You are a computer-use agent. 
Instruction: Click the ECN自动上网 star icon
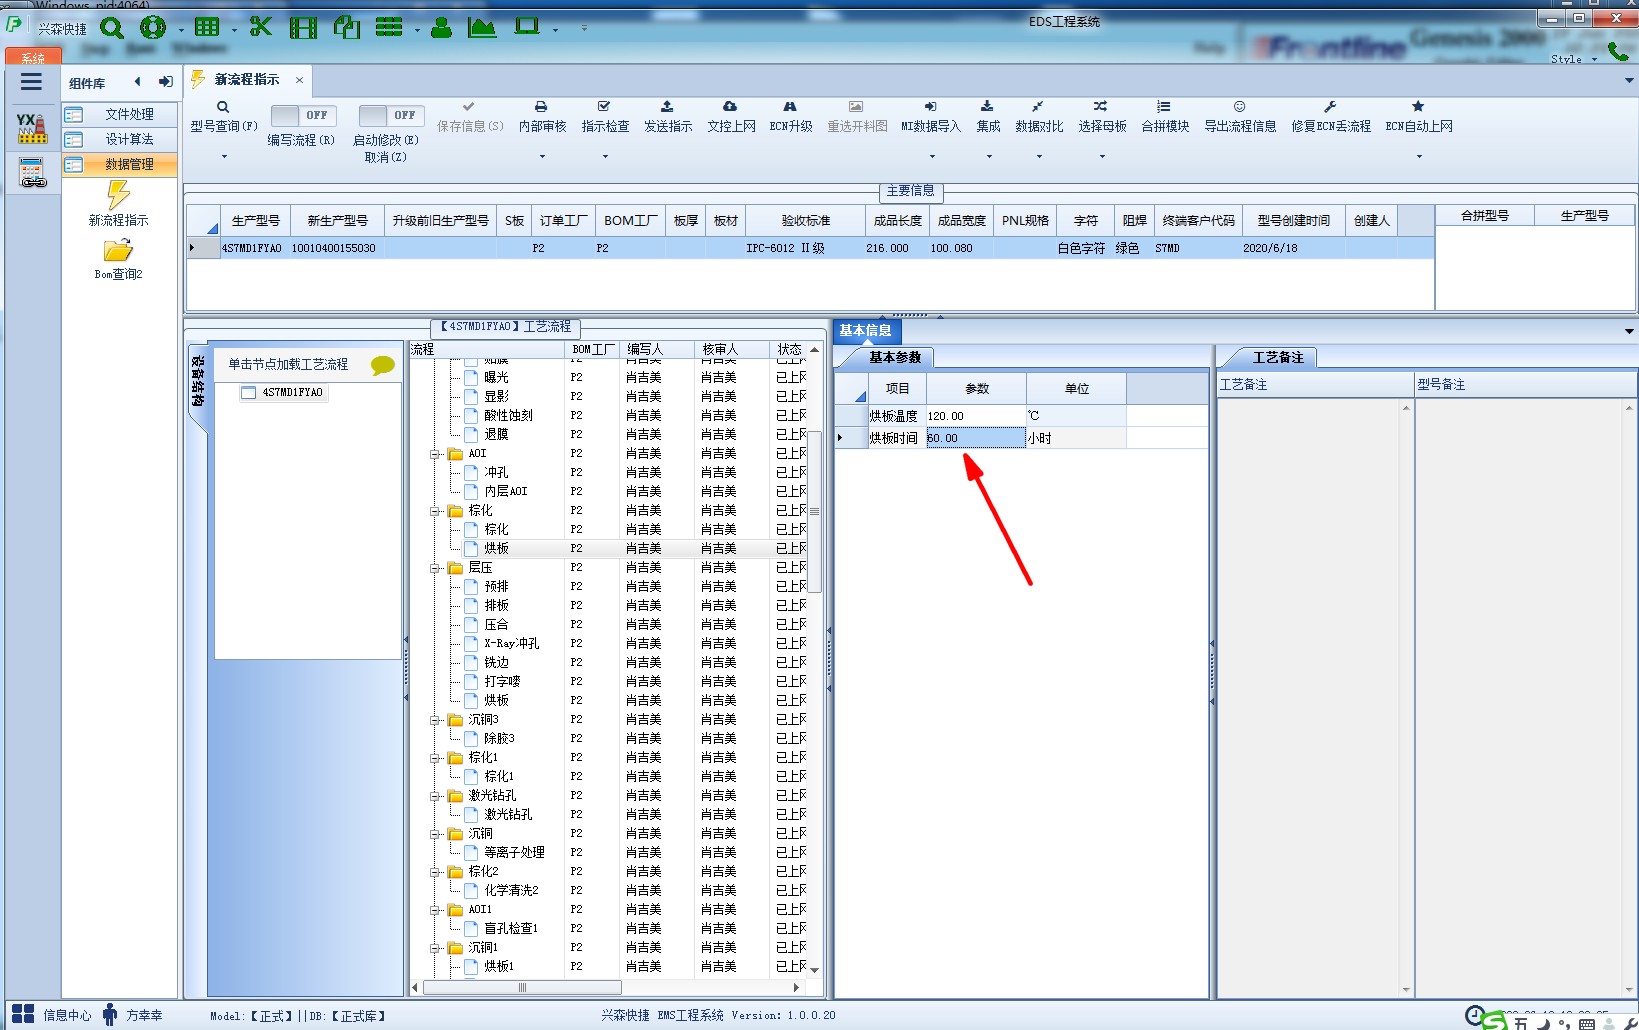point(1418,106)
